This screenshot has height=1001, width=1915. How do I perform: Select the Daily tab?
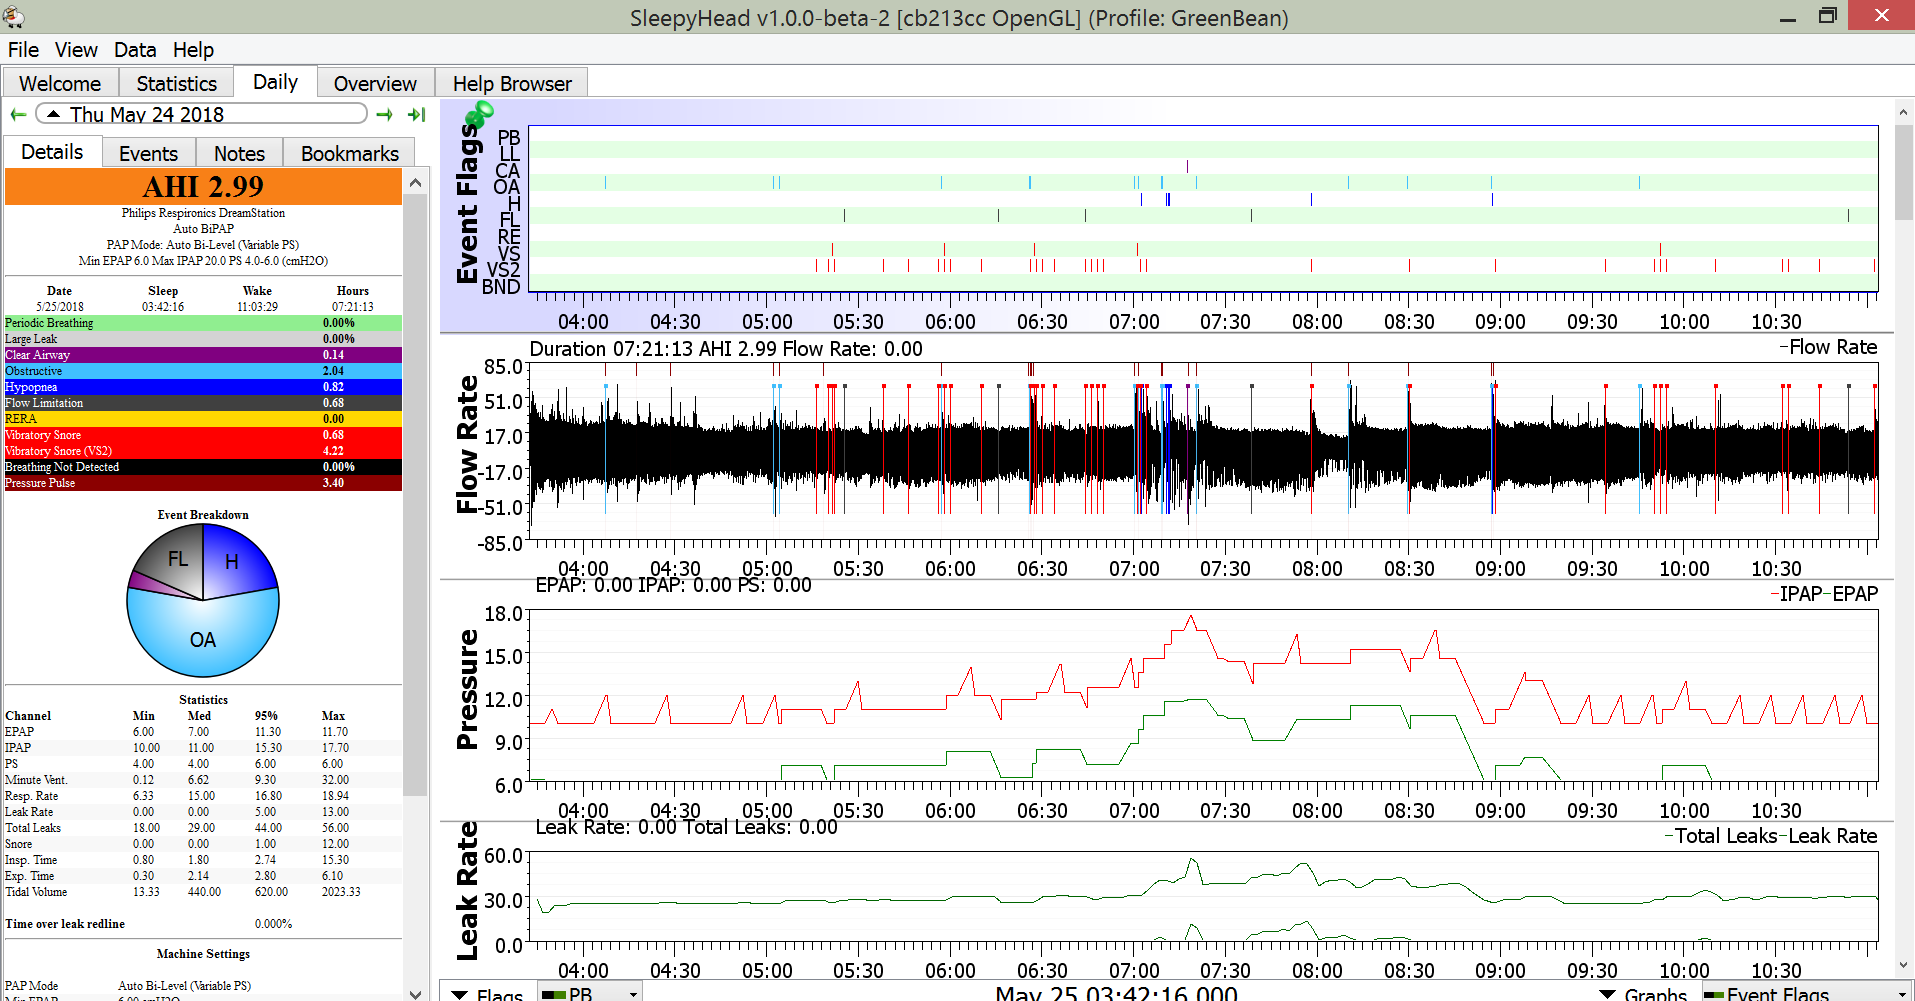[x=275, y=82]
